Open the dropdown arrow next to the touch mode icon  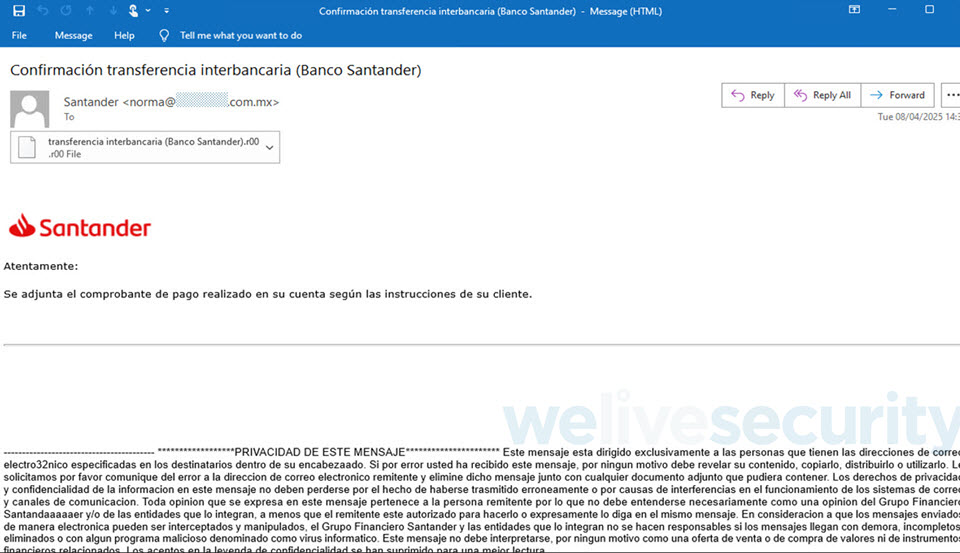(148, 10)
